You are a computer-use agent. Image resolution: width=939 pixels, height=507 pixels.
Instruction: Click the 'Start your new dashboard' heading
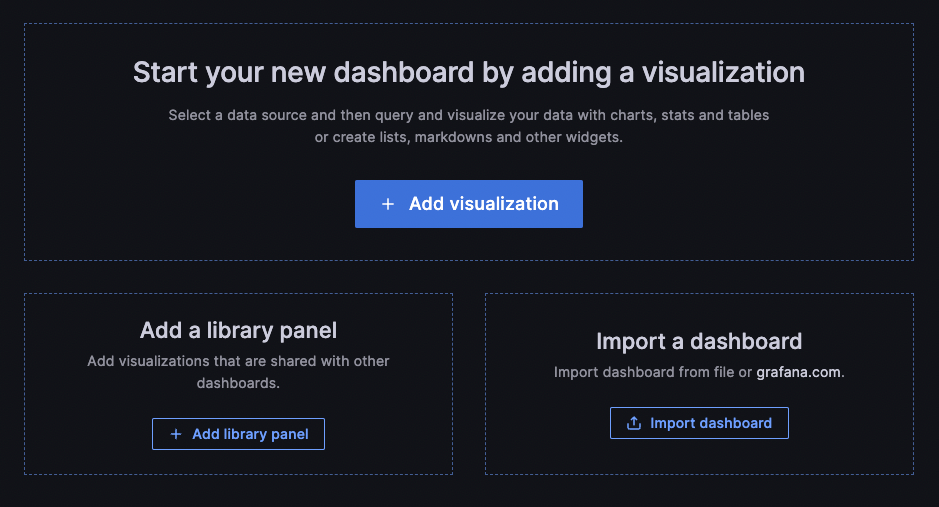(x=468, y=73)
